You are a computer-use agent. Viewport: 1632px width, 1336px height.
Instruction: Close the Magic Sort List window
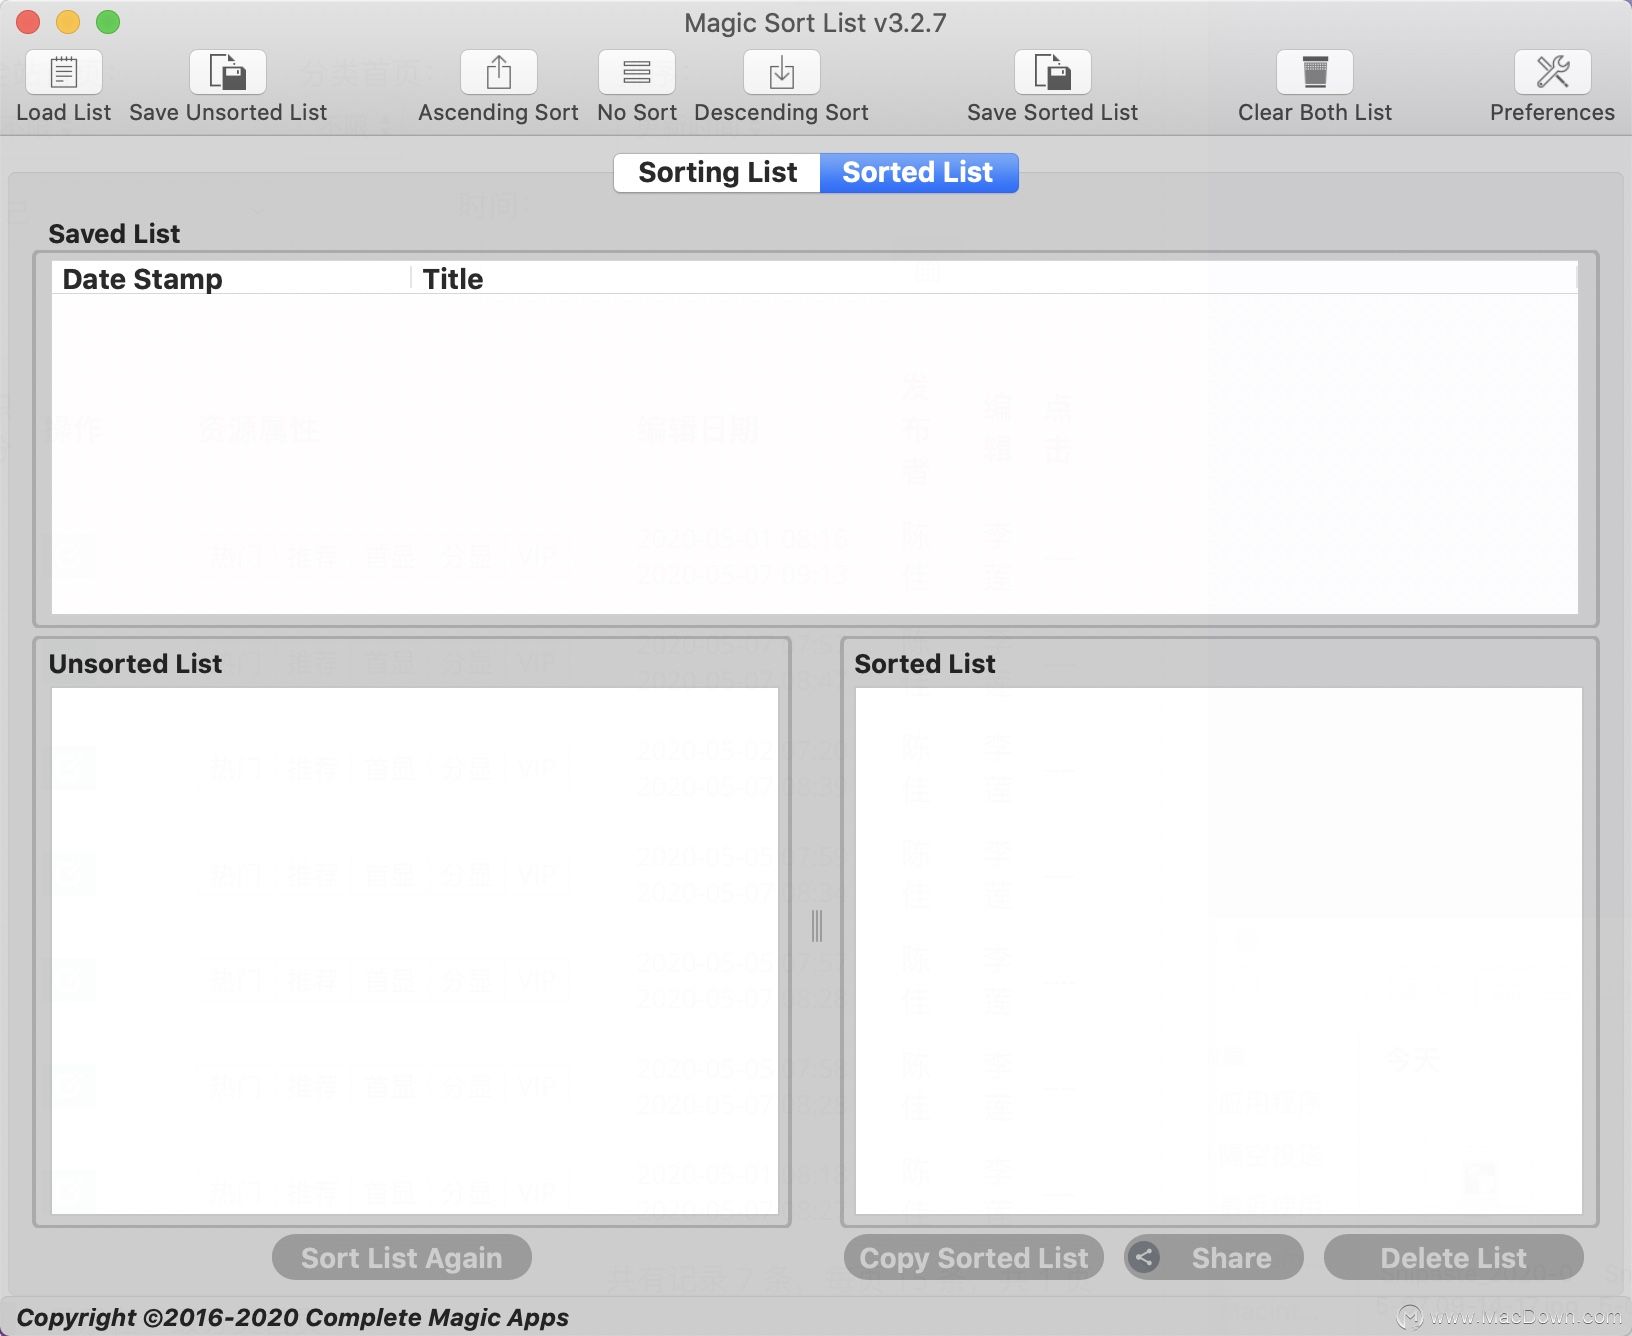click(28, 22)
